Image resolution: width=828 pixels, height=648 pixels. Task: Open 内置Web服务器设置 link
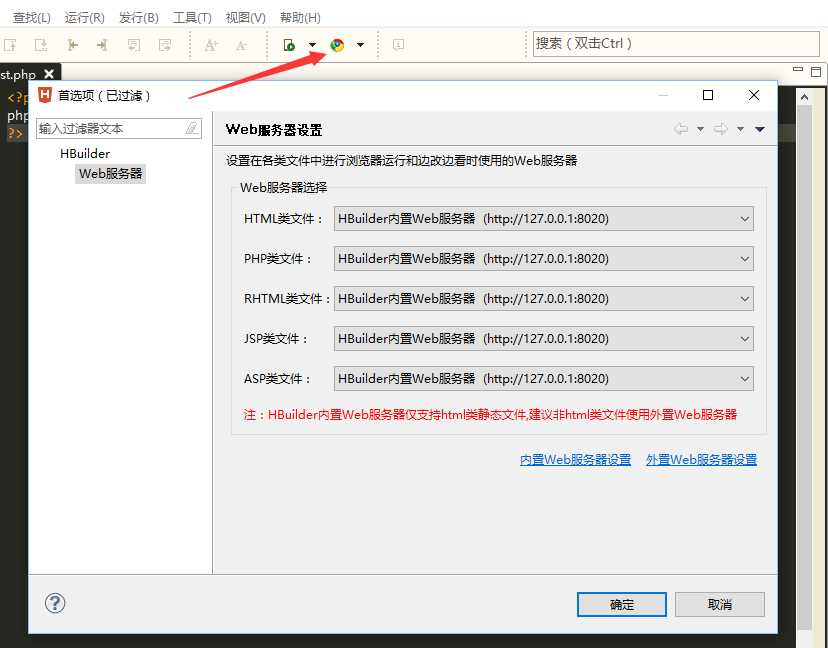576,460
